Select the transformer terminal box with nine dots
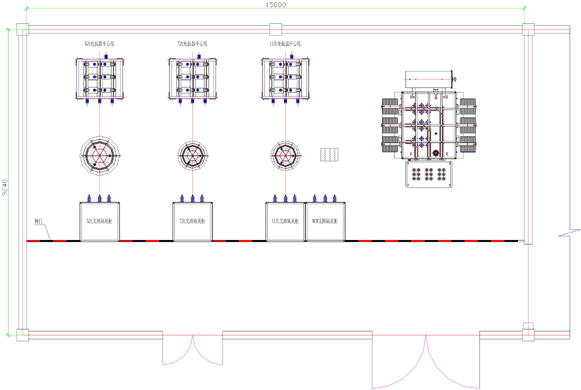 tap(429, 174)
